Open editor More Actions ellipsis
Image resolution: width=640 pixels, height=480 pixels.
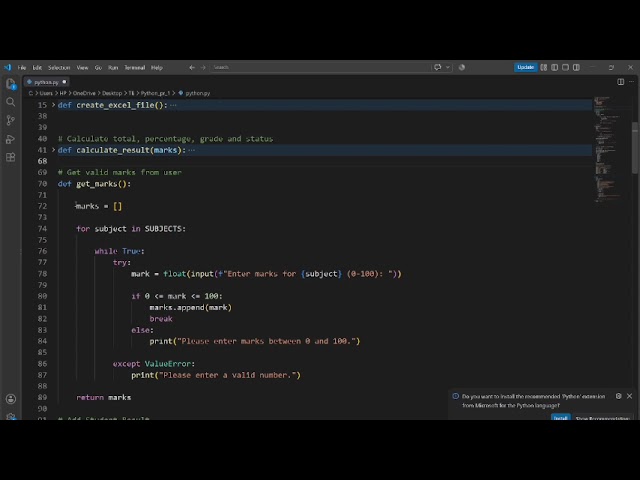click(x=631, y=82)
